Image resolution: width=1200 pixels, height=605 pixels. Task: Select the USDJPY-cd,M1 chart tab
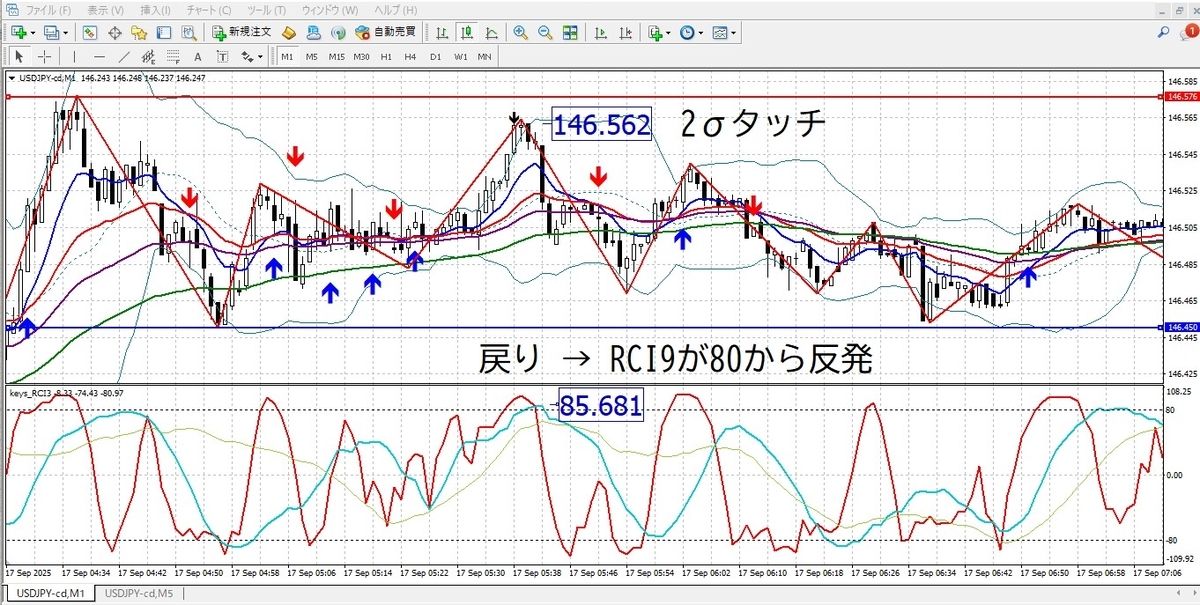(x=49, y=593)
